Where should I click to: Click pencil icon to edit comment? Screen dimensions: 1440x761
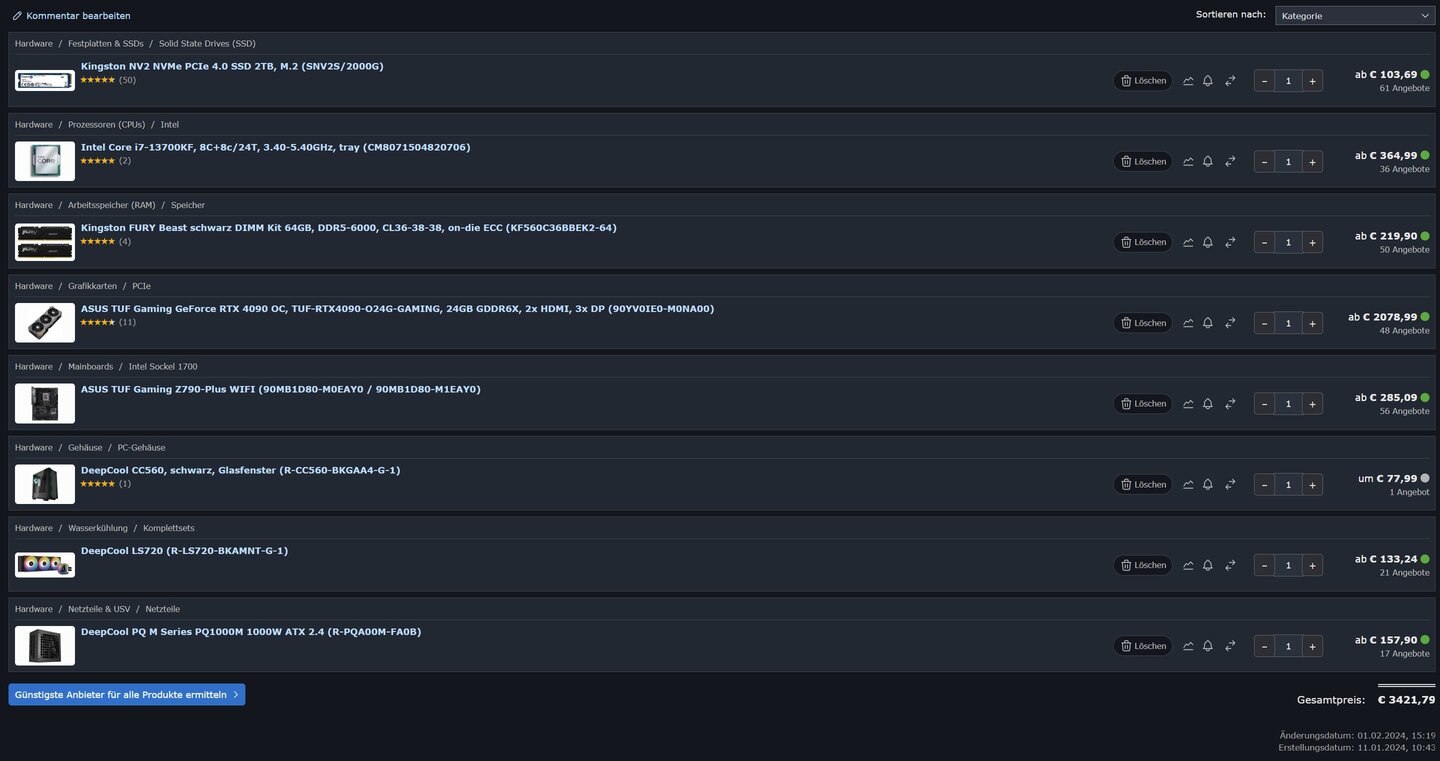click(x=17, y=16)
